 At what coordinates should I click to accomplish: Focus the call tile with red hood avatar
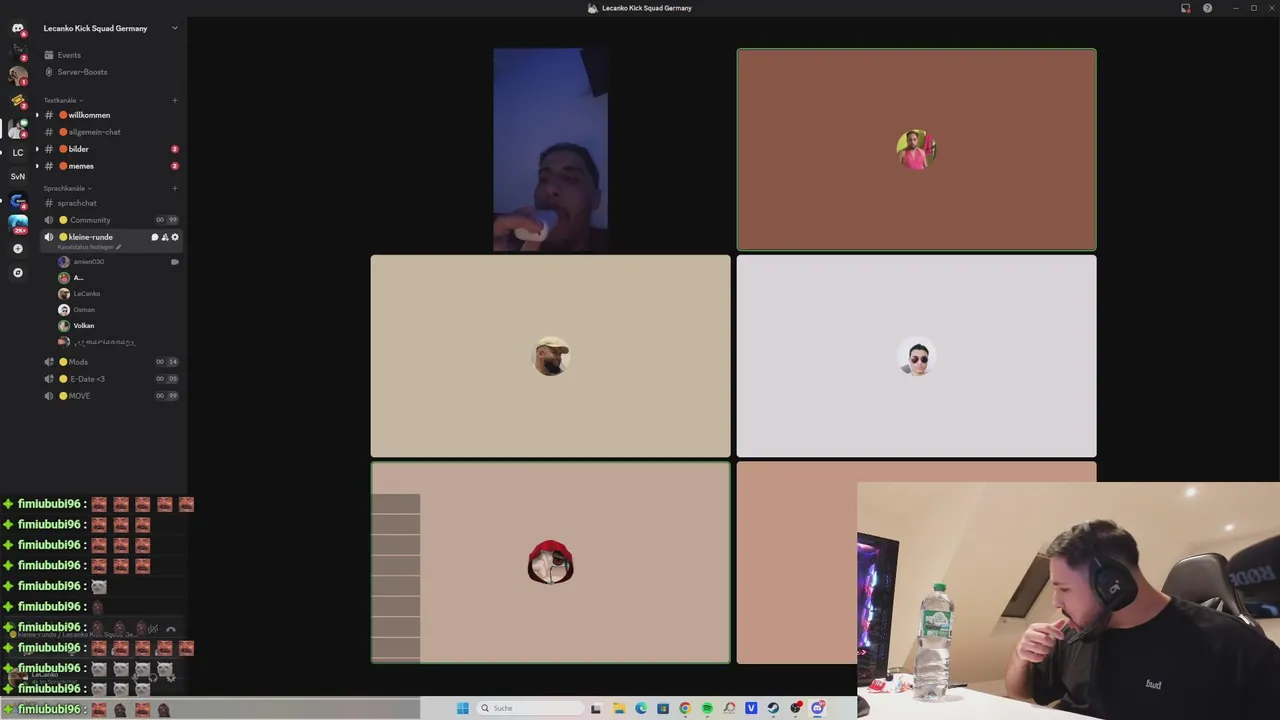[550, 562]
